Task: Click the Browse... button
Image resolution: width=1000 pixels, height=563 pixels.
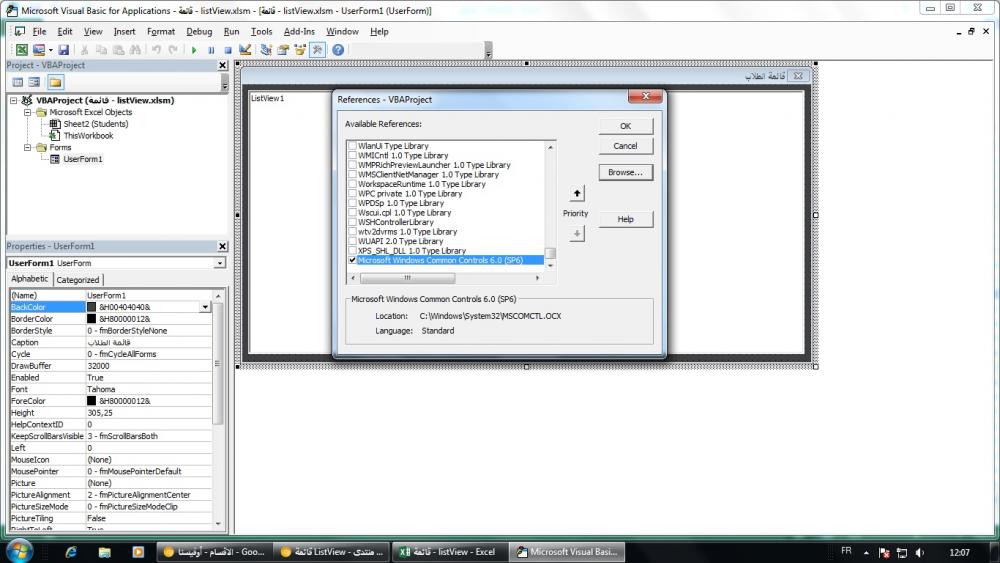Action: click(626, 172)
